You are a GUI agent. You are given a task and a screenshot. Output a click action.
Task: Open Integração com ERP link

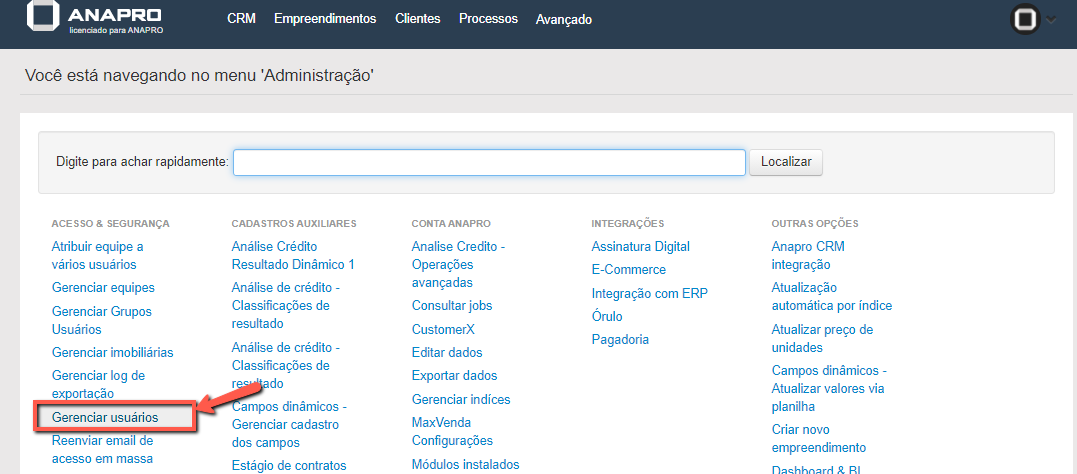649,293
